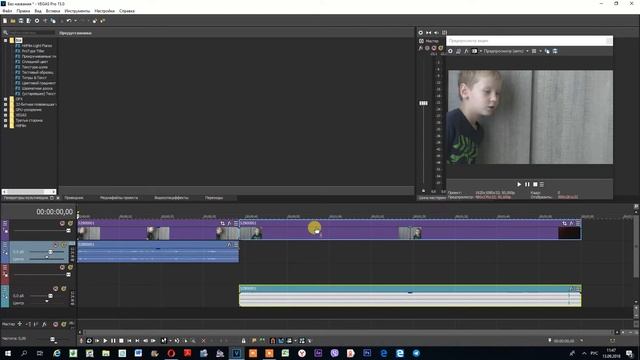Mute the second audio track

(x=56, y=289)
